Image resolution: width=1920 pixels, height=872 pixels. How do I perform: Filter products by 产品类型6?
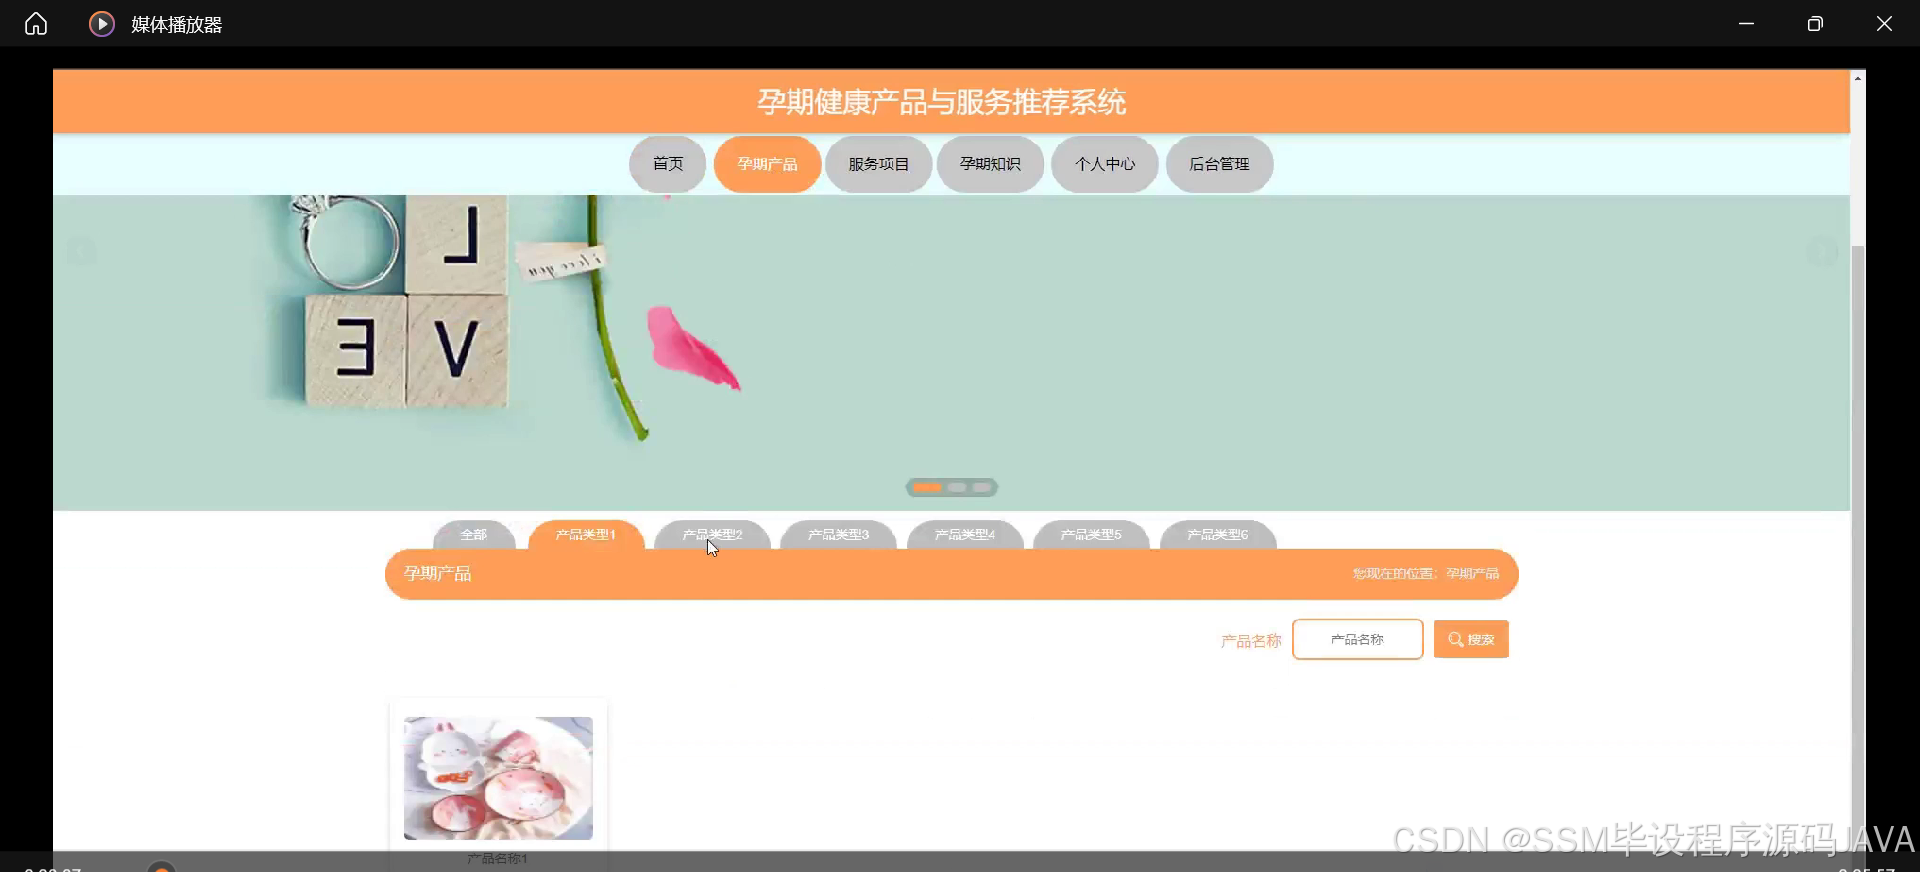click(1218, 535)
